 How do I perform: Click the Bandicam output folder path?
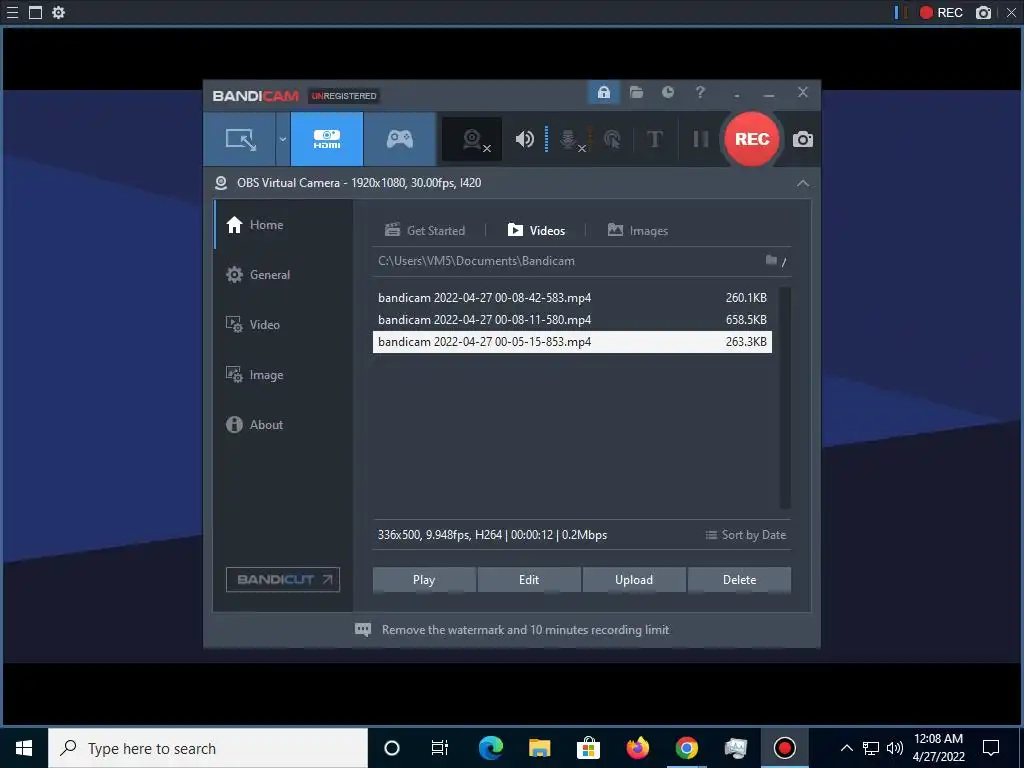point(476,261)
